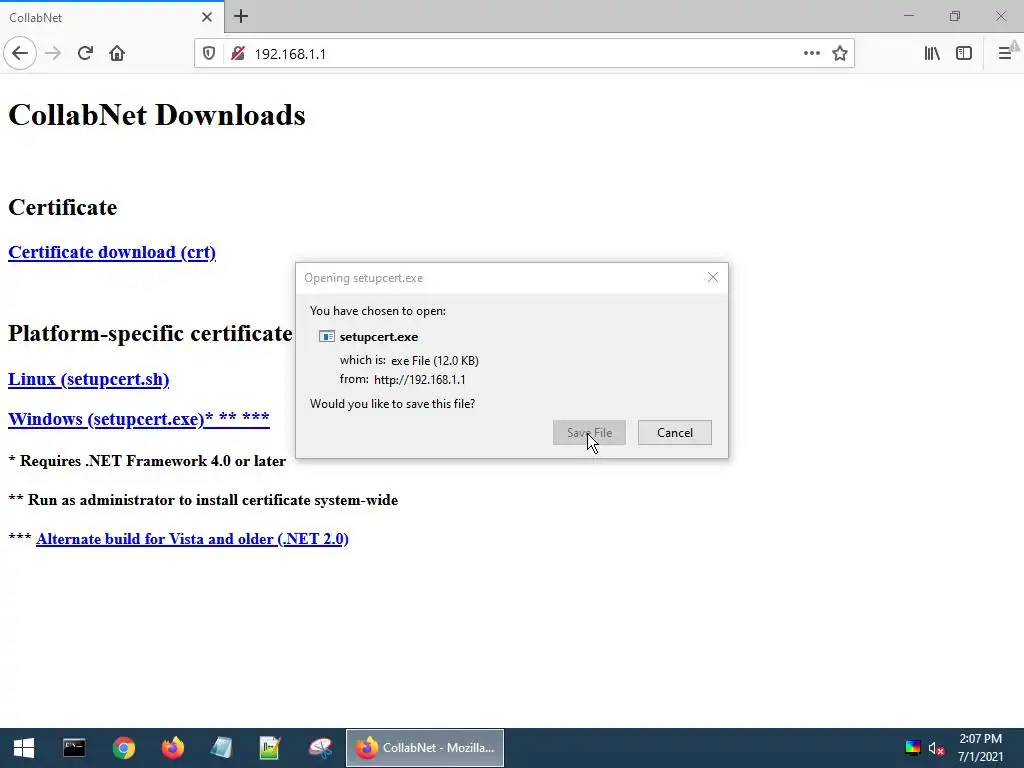The height and width of the screenshot is (768, 1024).
Task: Open Command Prompt from taskbar
Action: pyautogui.click(x=74, y=748)
